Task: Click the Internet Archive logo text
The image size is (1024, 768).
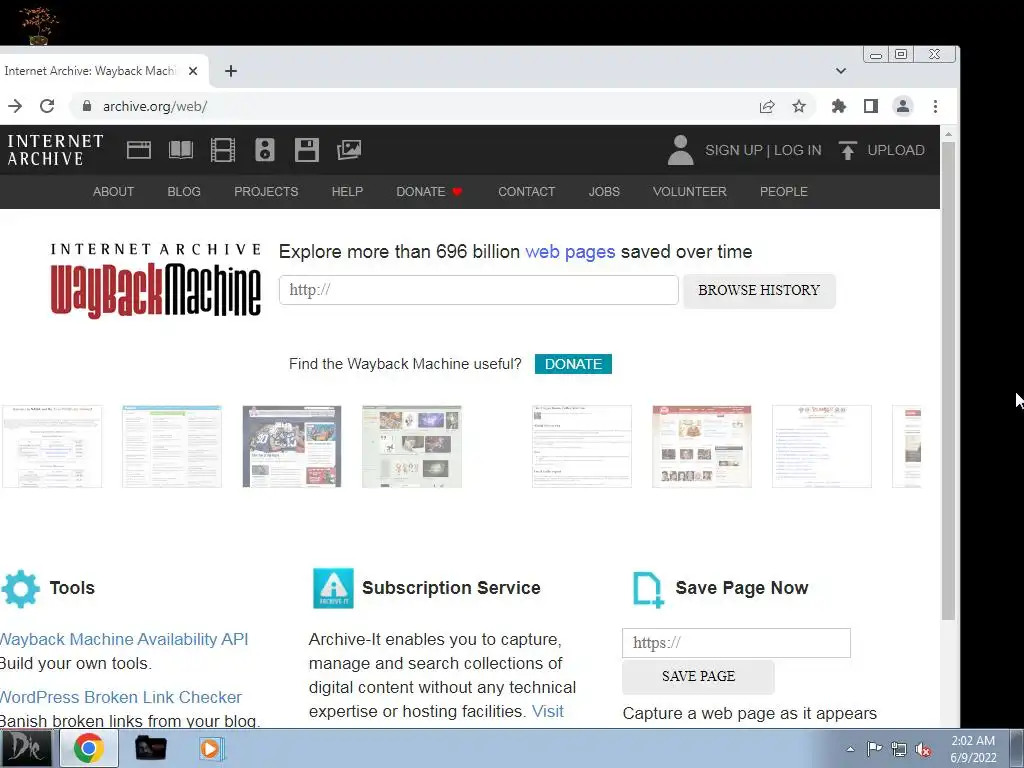Action: click(55, 150)
